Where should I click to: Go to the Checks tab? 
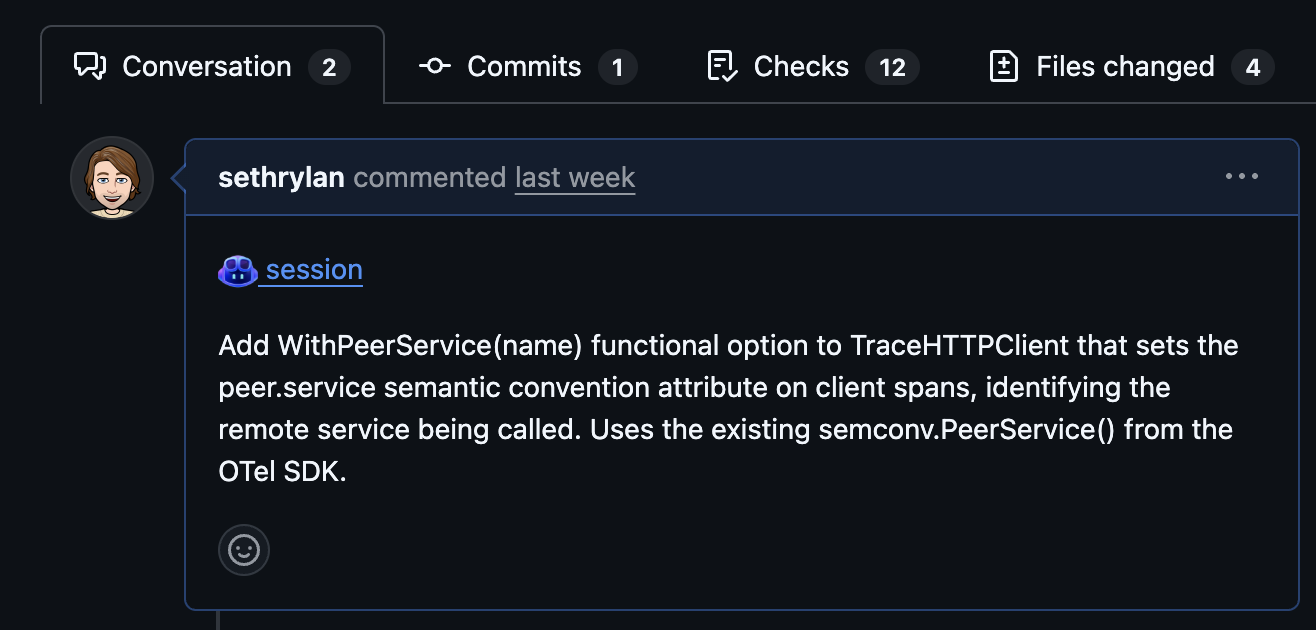(801, 67)
